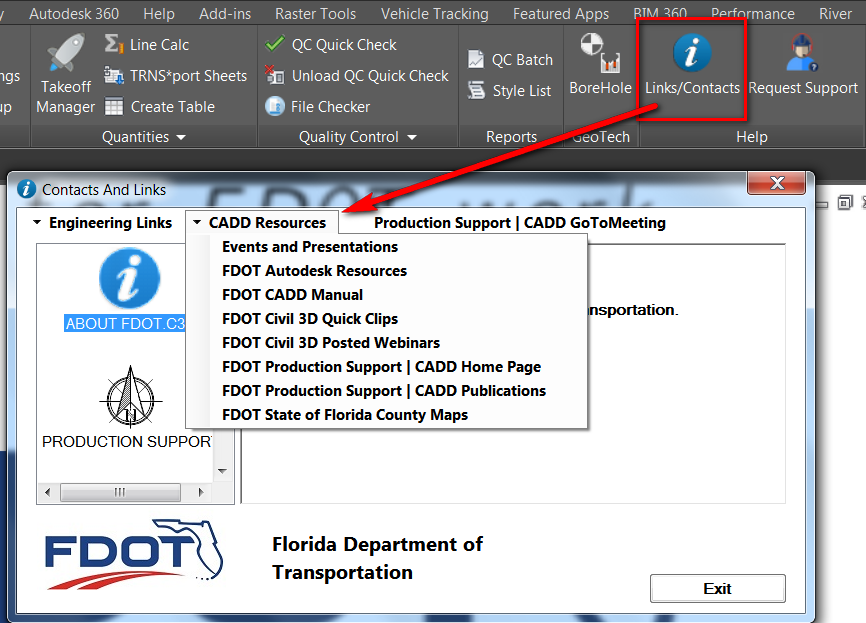Click the Create Table icon
The height and width of the screenshot is (623, 866).
[115, 107]
